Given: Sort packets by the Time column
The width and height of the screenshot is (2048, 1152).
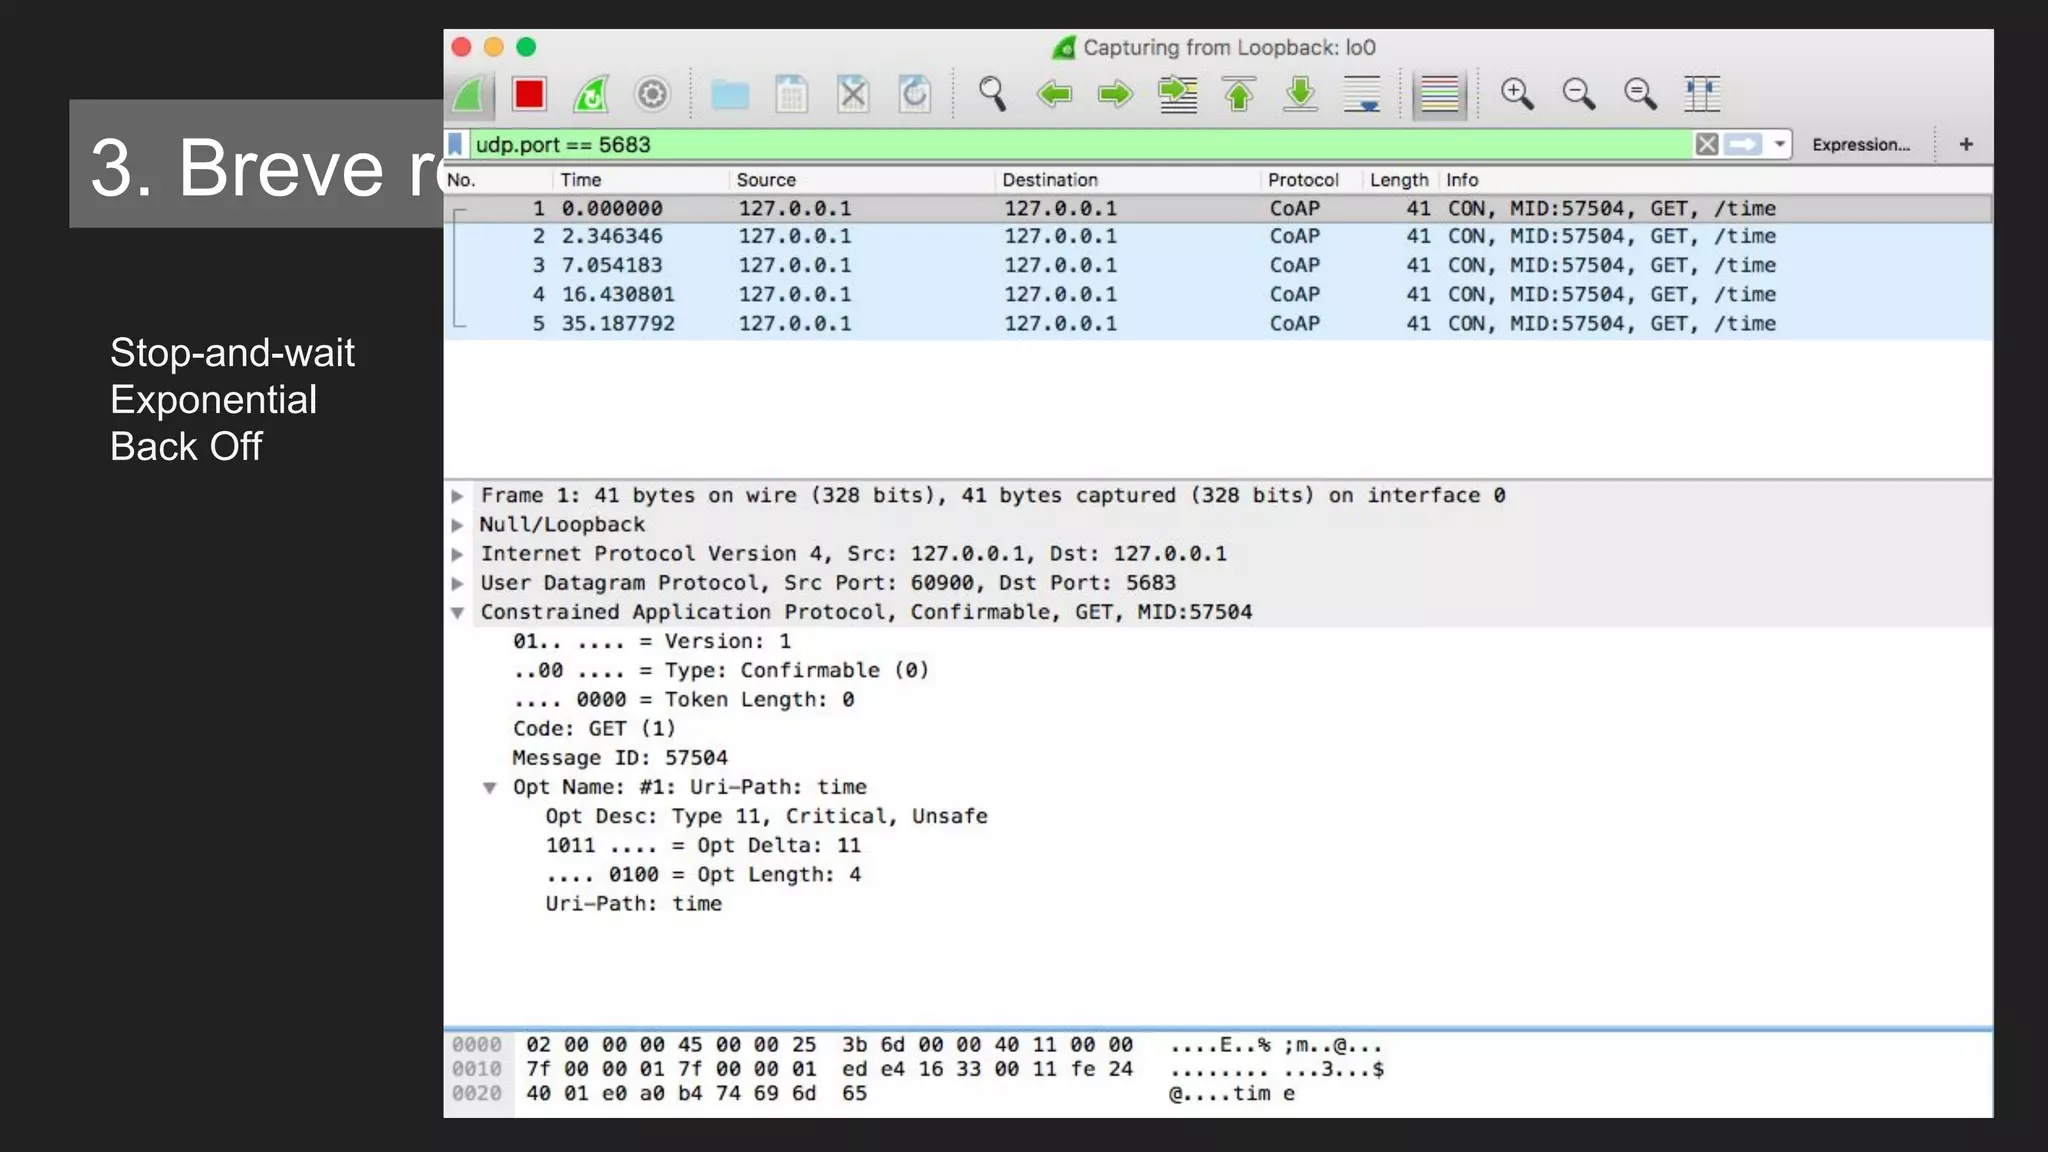Looking at the screenshot, I should click(x=581, y=180).
